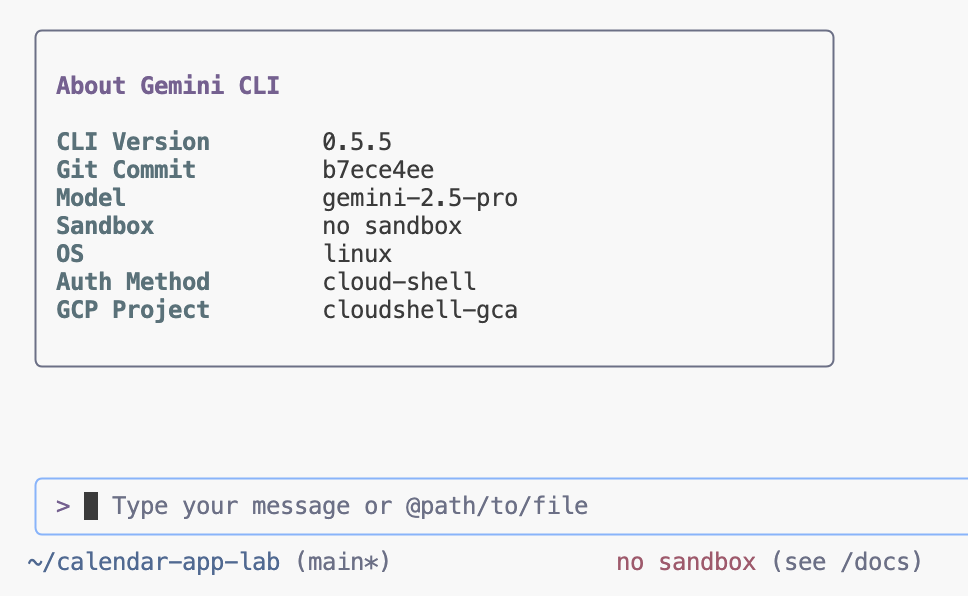The image size is (968, 596).
Task: Select the "cloudshell-gca" project value
Action: coord(420,310)
